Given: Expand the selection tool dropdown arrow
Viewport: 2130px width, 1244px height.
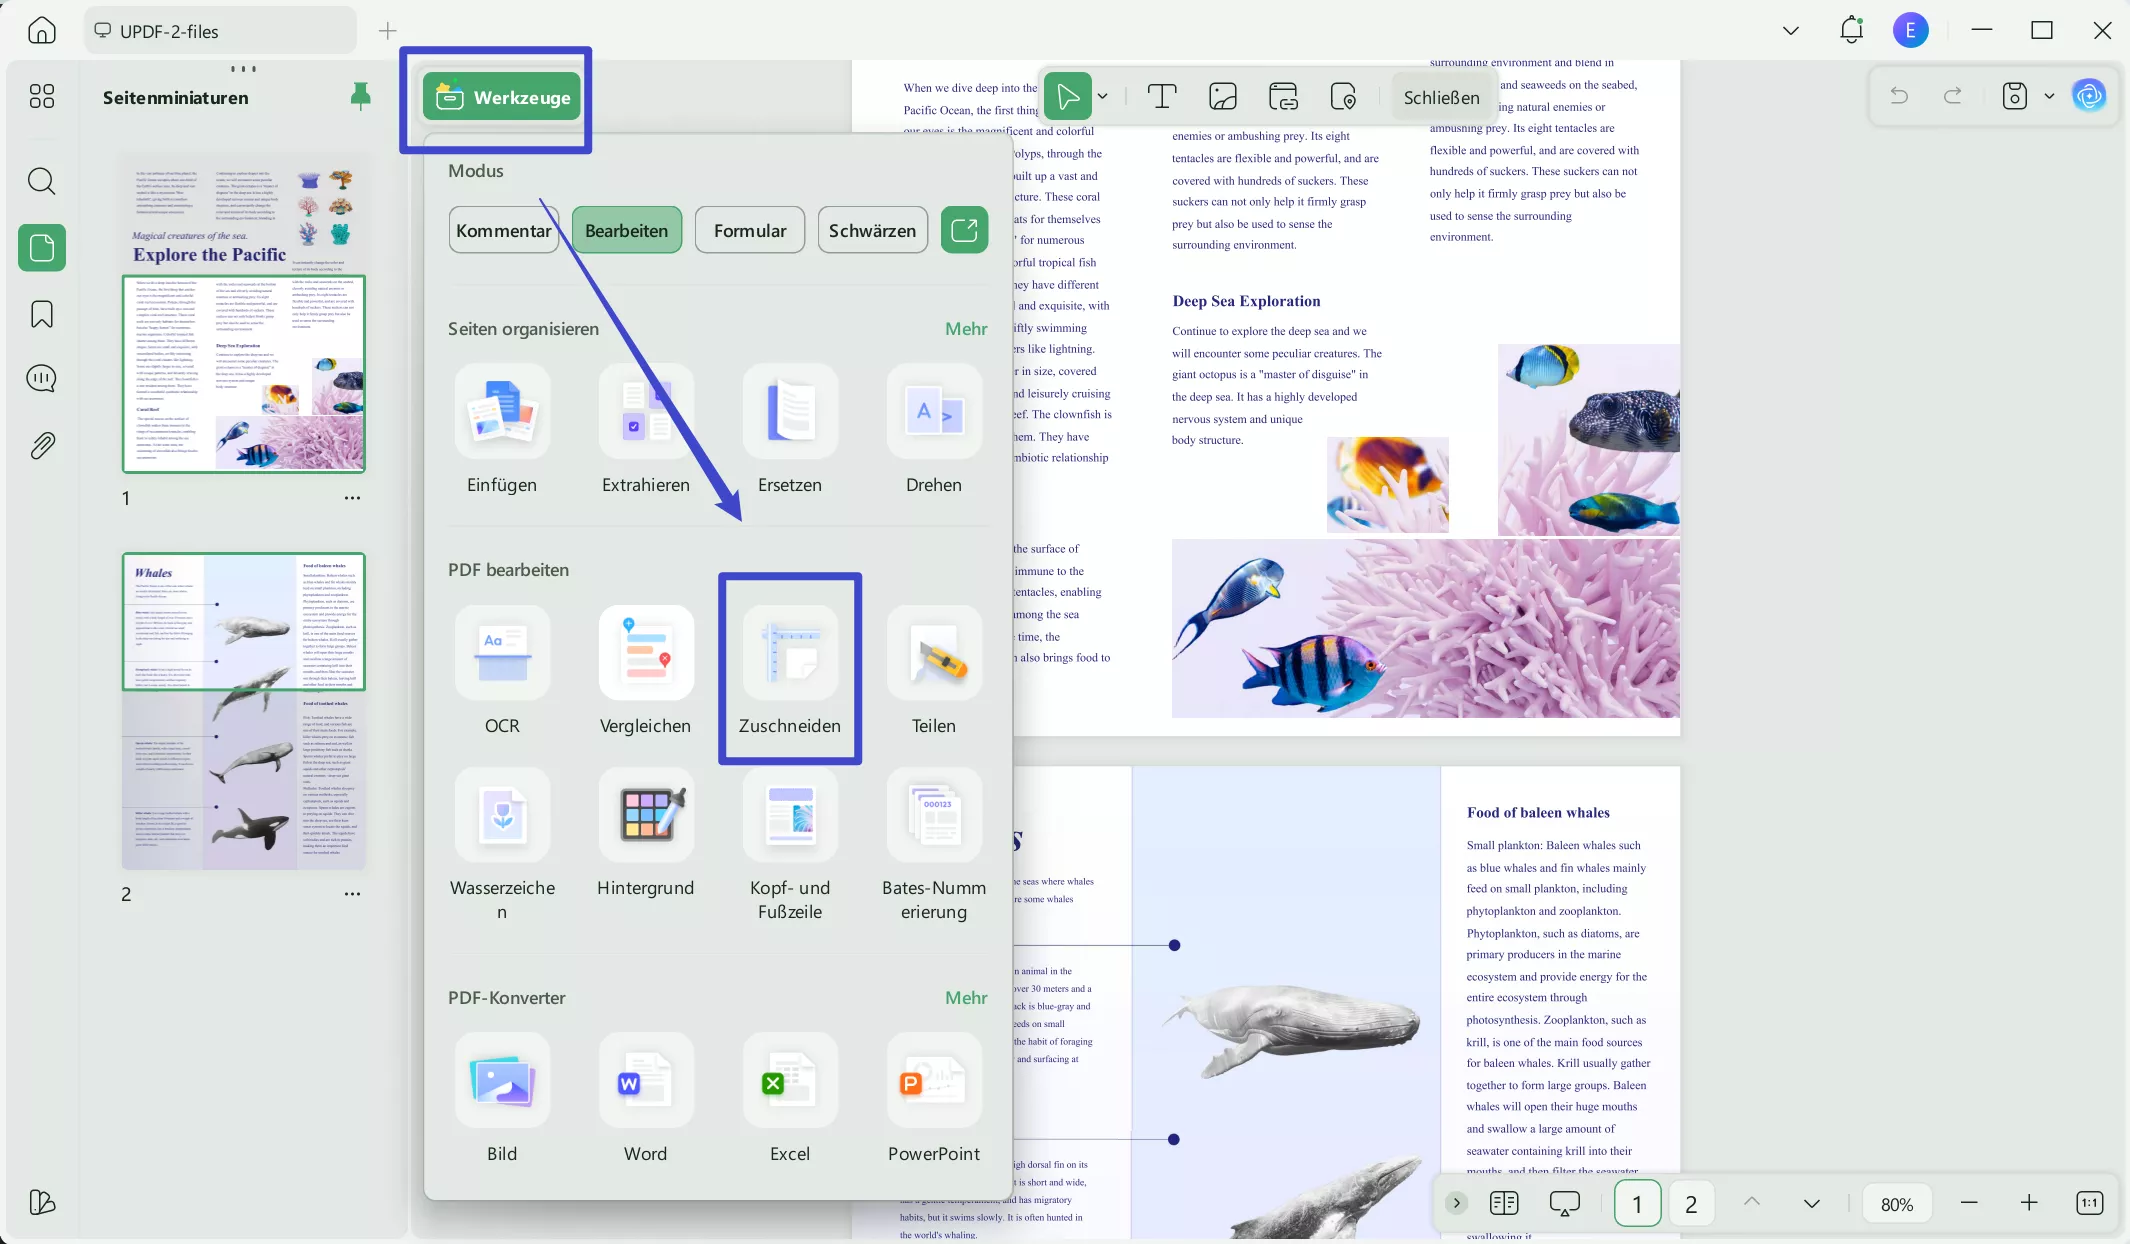Looking at the screenshot, I should 1102,97.
